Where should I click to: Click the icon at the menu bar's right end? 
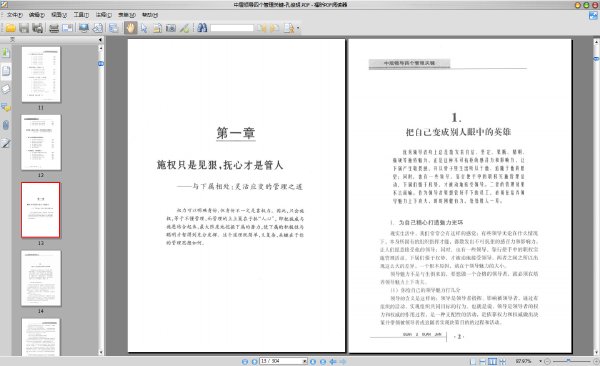pos(593,16)
